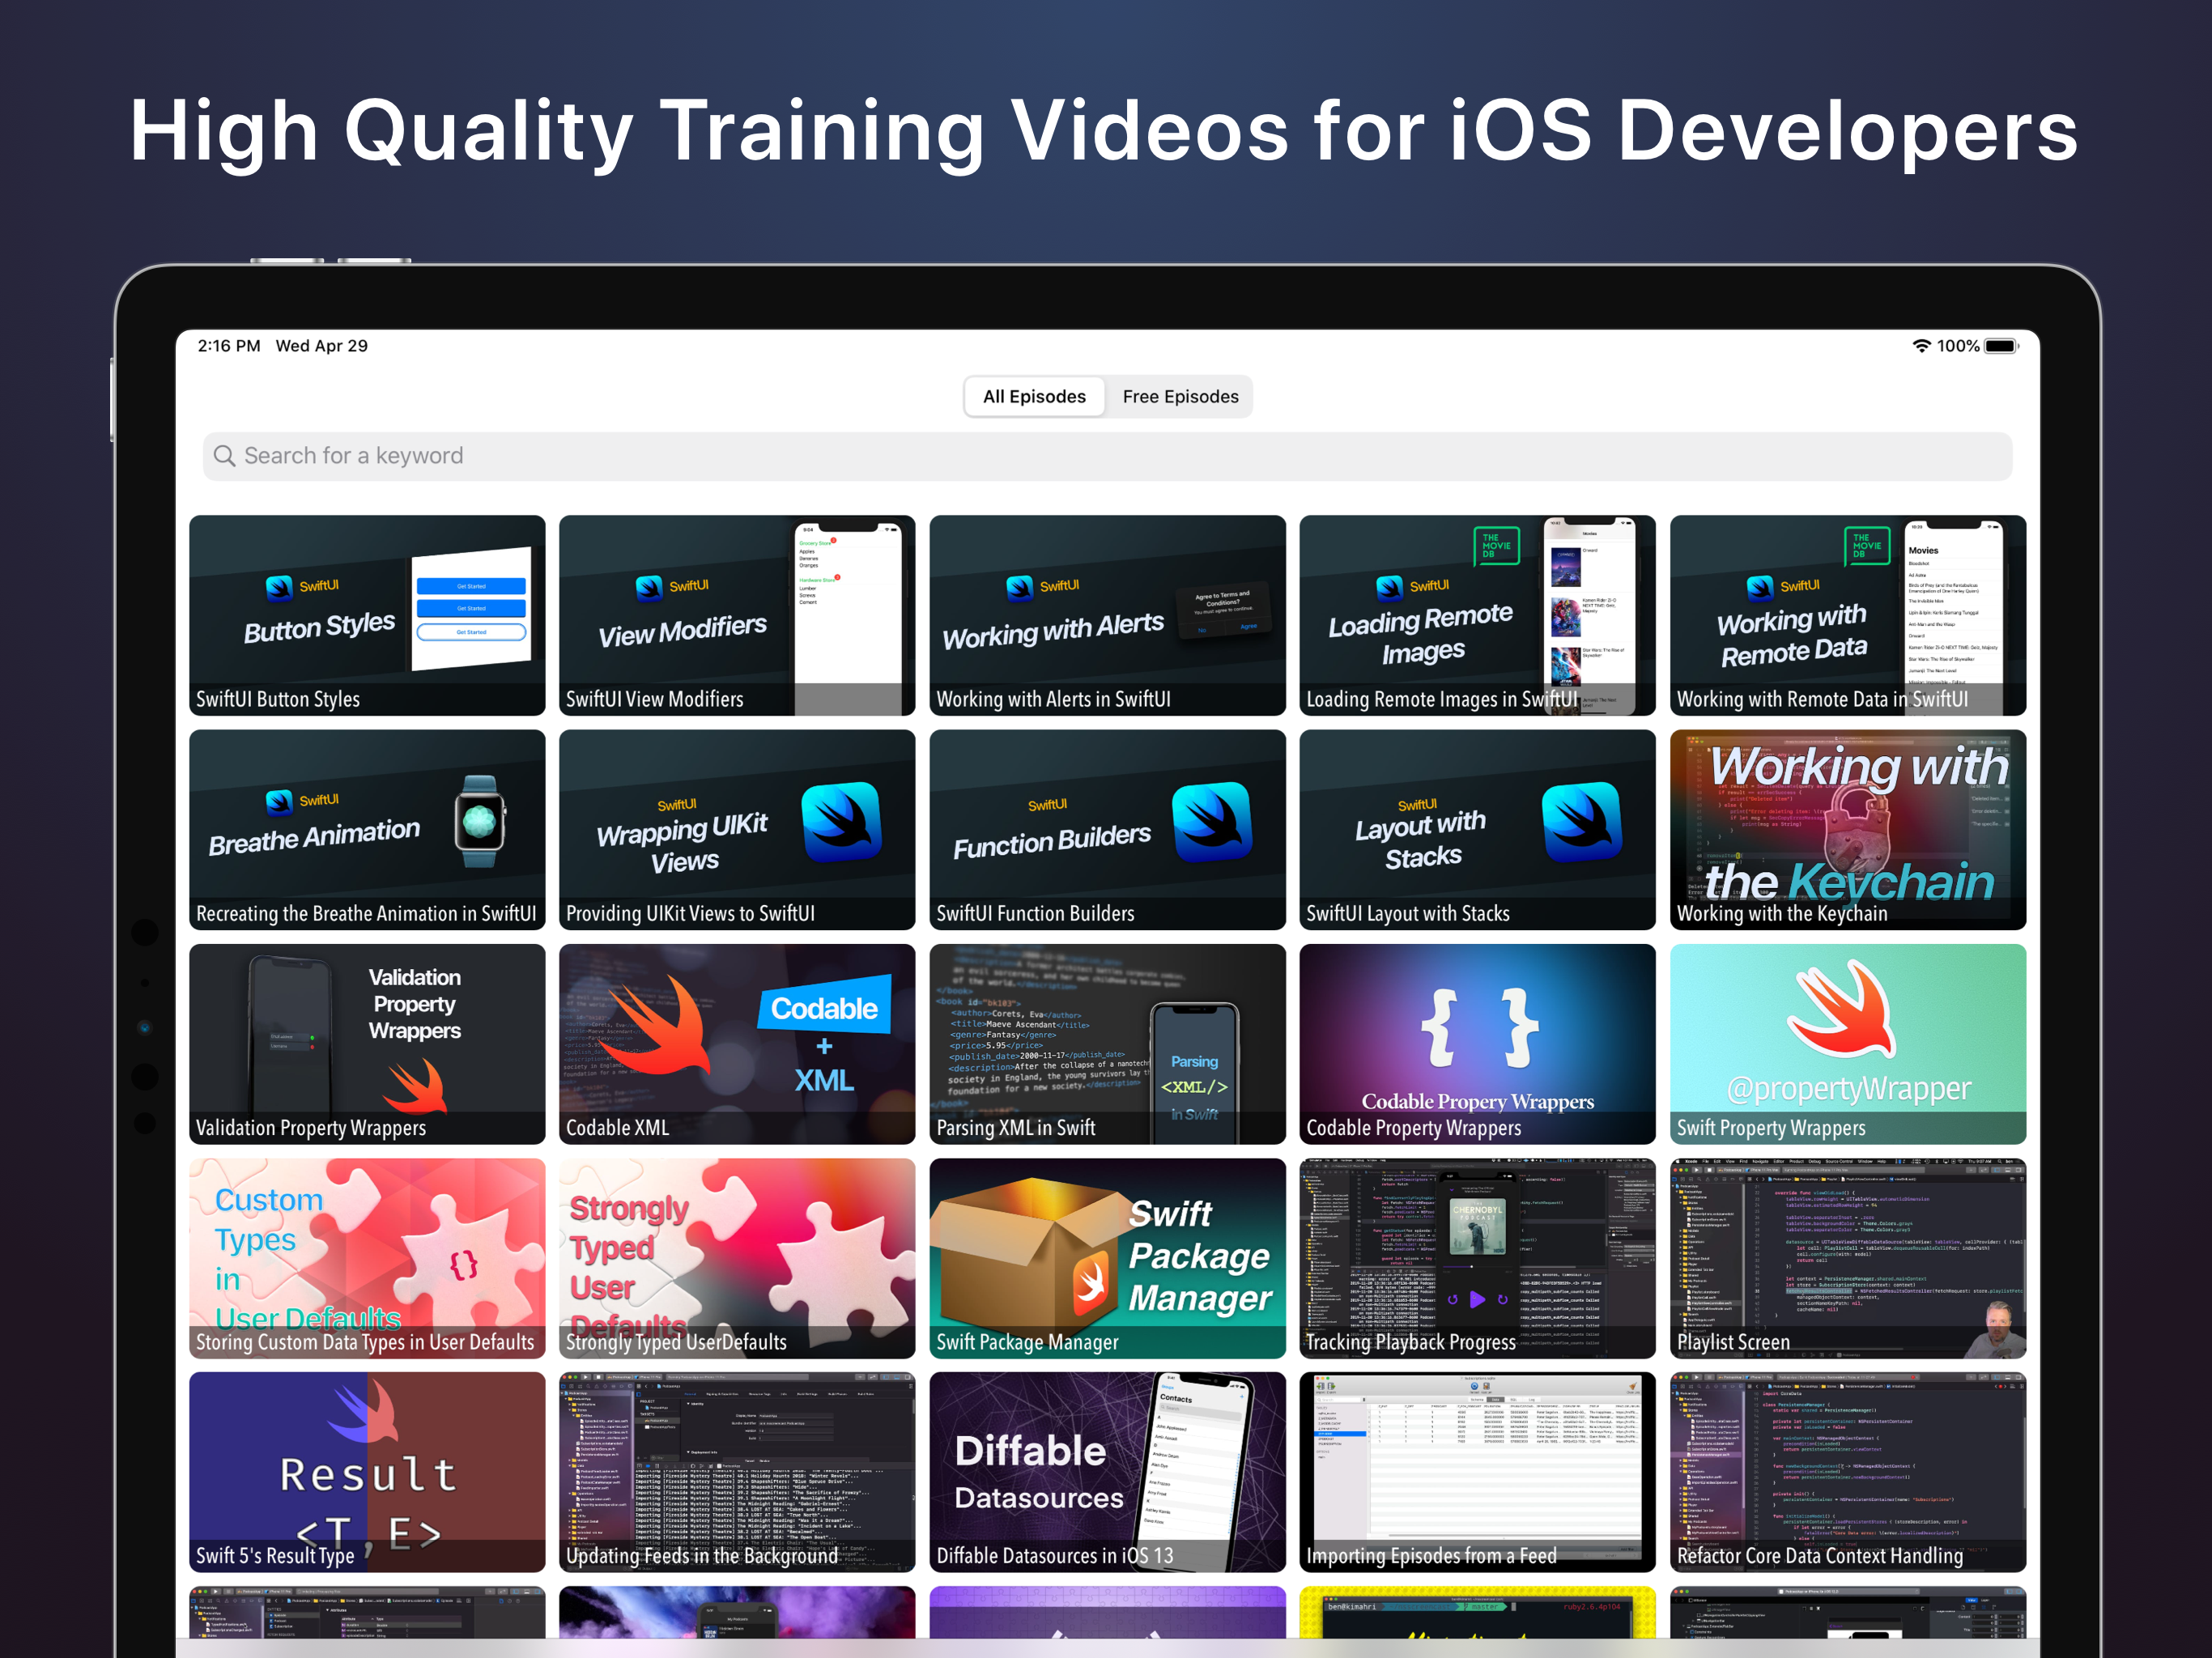This screenshot has width=2212, height=1658.
Task: Open Swift Property Wrappers episode
Action: pos(1848,1044)
